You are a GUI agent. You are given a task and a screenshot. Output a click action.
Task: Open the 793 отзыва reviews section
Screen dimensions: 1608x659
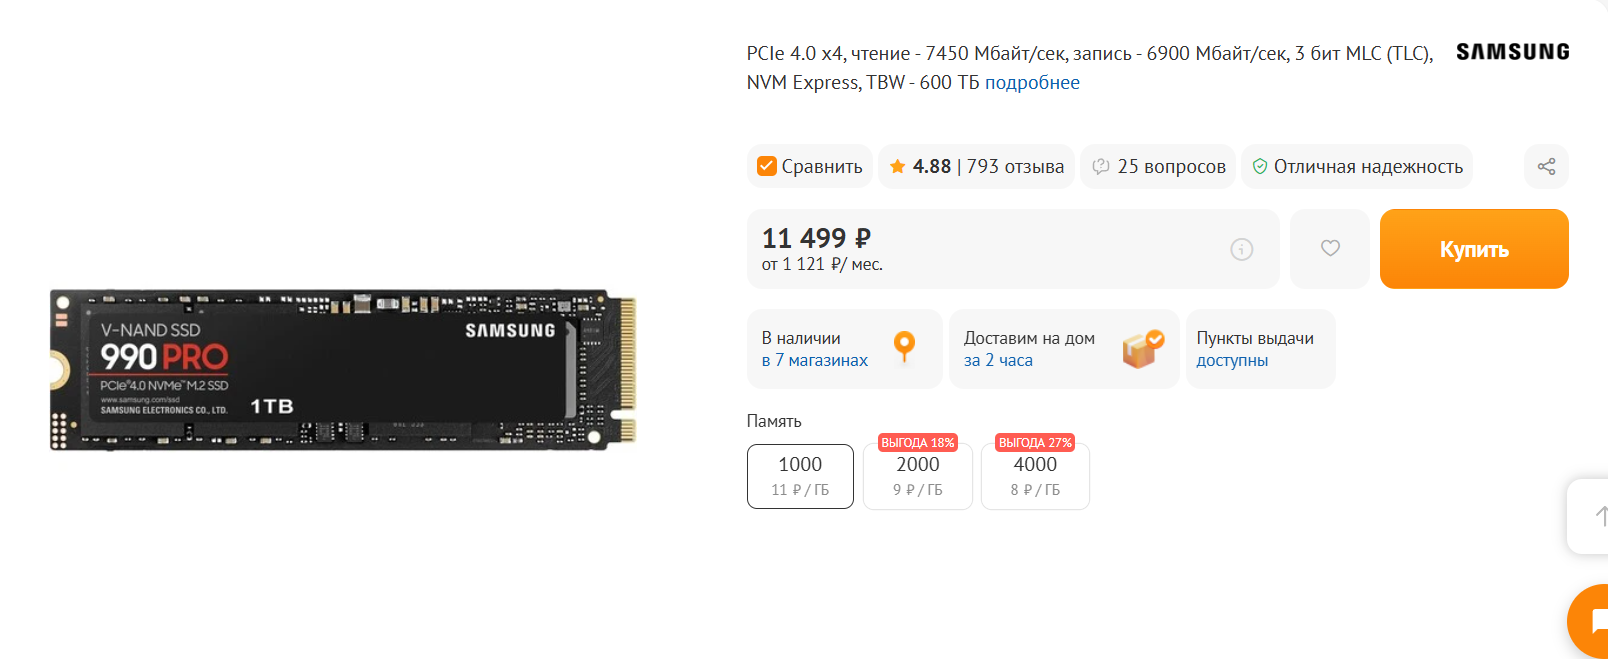[x=1015, y=166]
